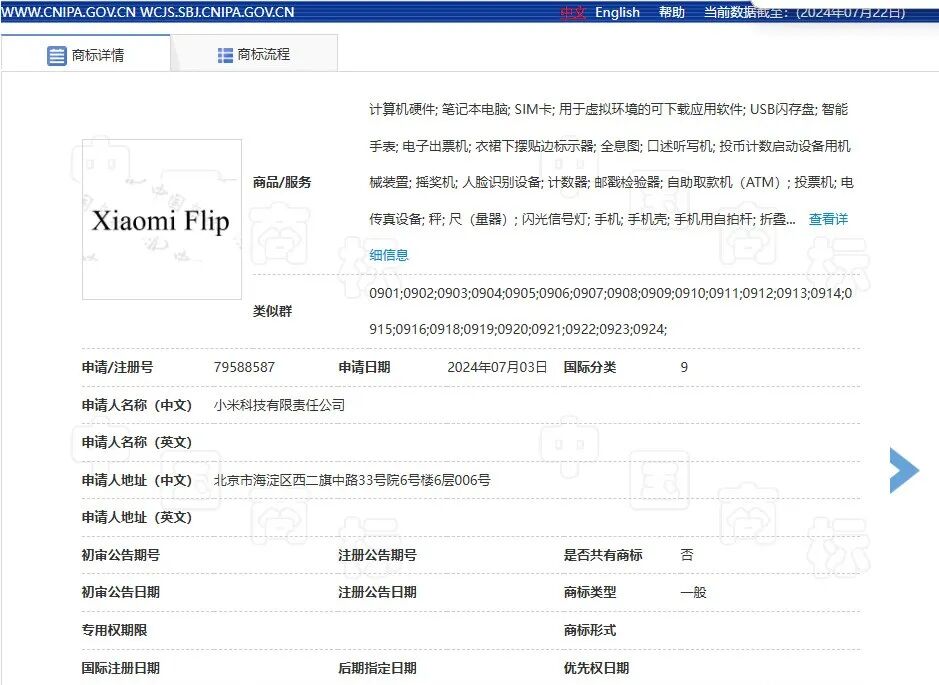Viewport: 939px width, 685px height.
Task: Click the 商标详情 document icon
Action: pyautogui.click(x=57, y=56)
